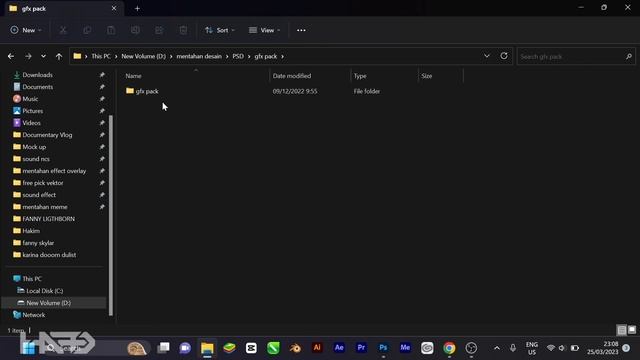Open Videos in navigation pane
The width and height of the screenshot is (640, 360).
[31, 123]
